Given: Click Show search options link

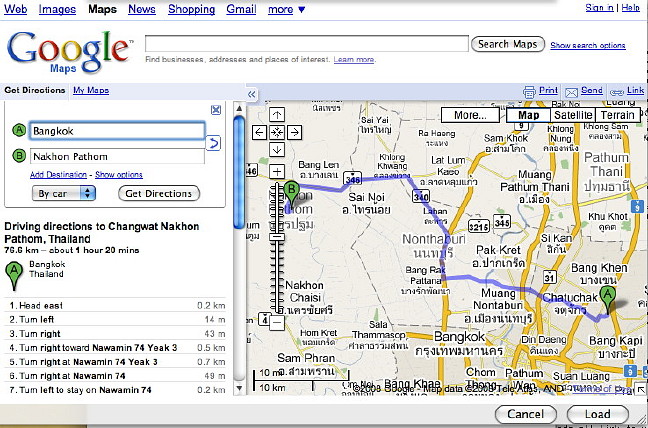Looking at the screenshot, I should pyautogui.click(x=588, y=45).
